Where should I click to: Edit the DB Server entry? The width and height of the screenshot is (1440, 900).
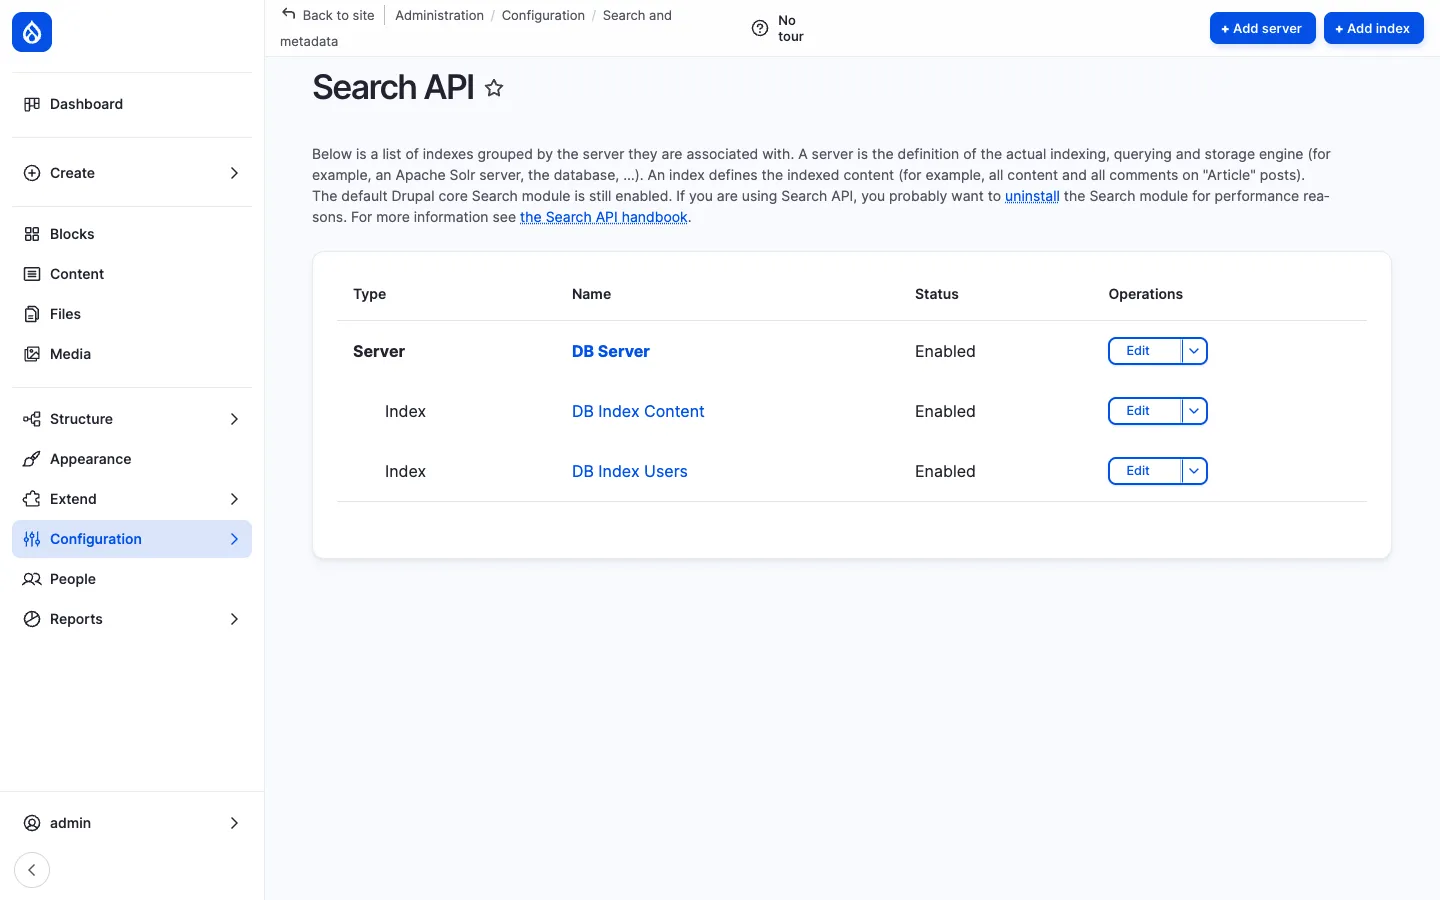[x=1145, y=351]
